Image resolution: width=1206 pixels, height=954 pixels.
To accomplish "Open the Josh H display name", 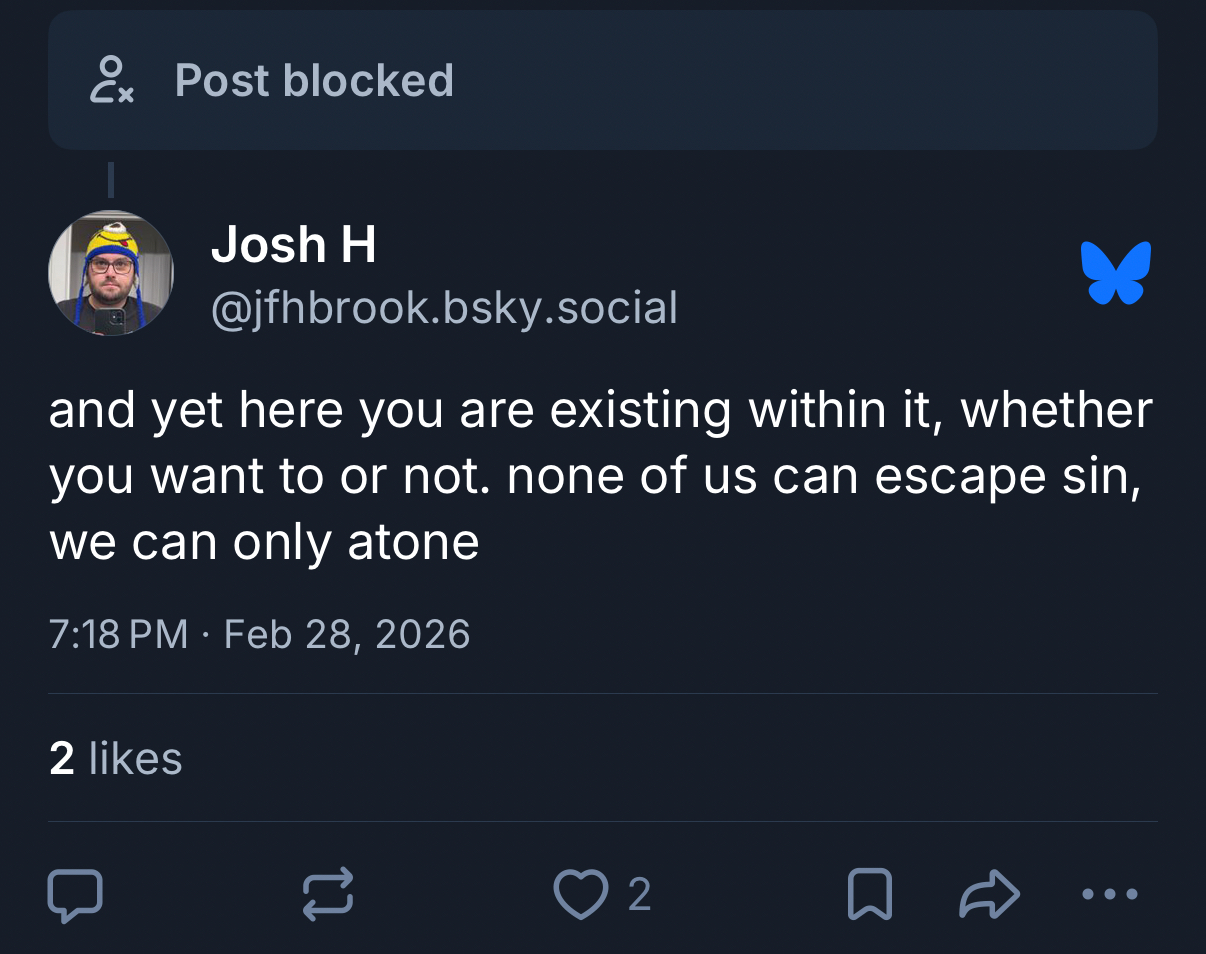I will tap(293, 244).
